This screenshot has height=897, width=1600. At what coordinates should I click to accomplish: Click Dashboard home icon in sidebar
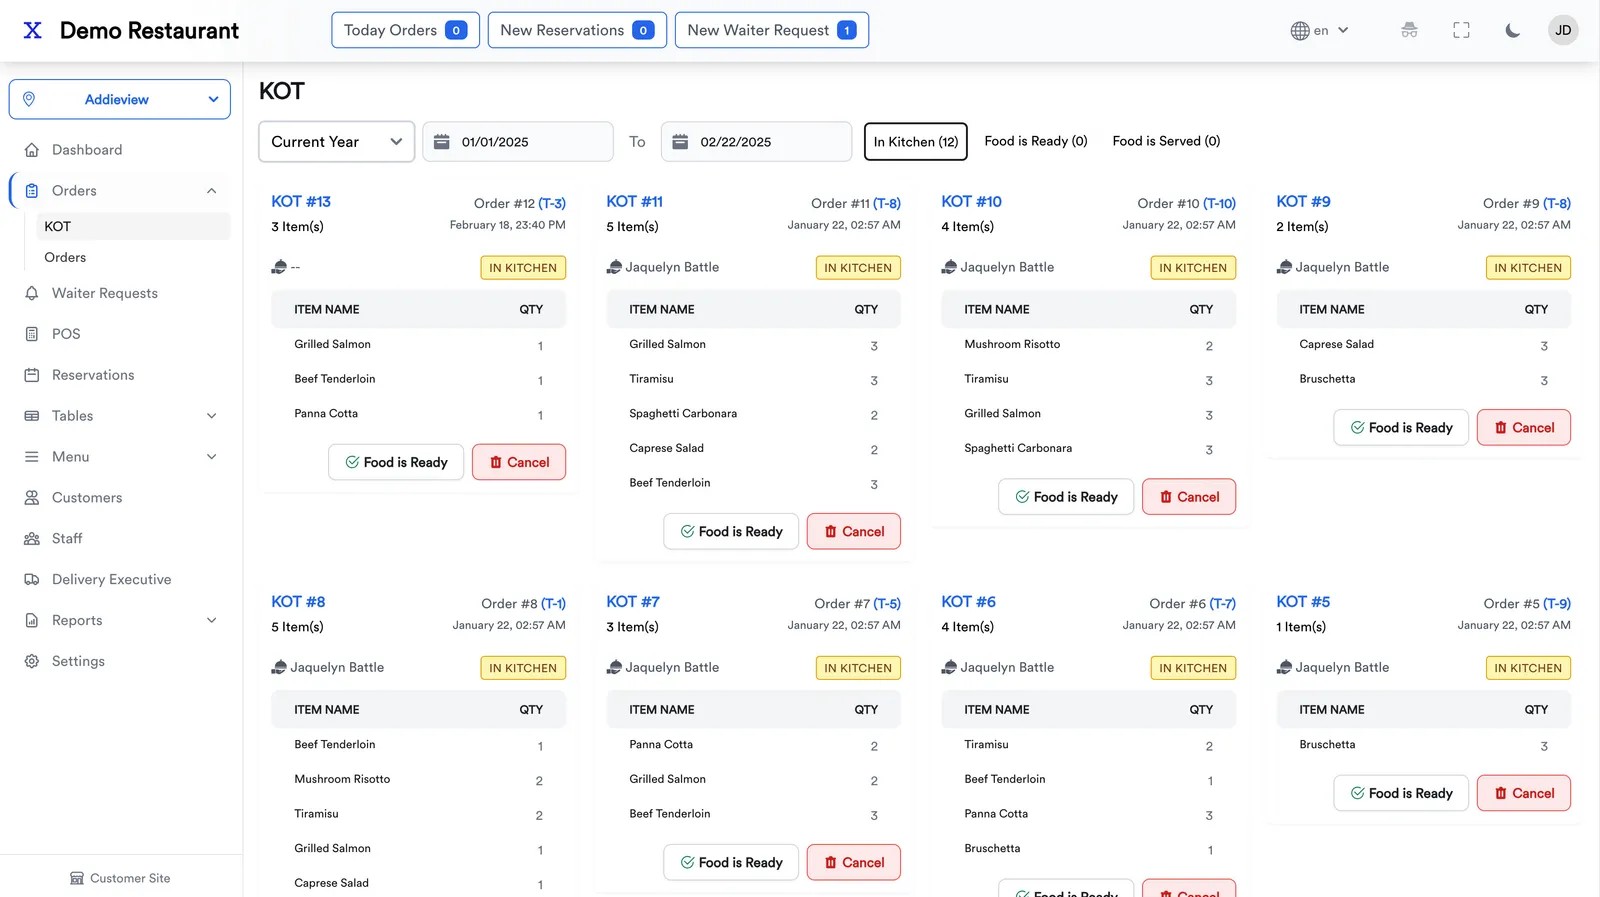point(32,150)
